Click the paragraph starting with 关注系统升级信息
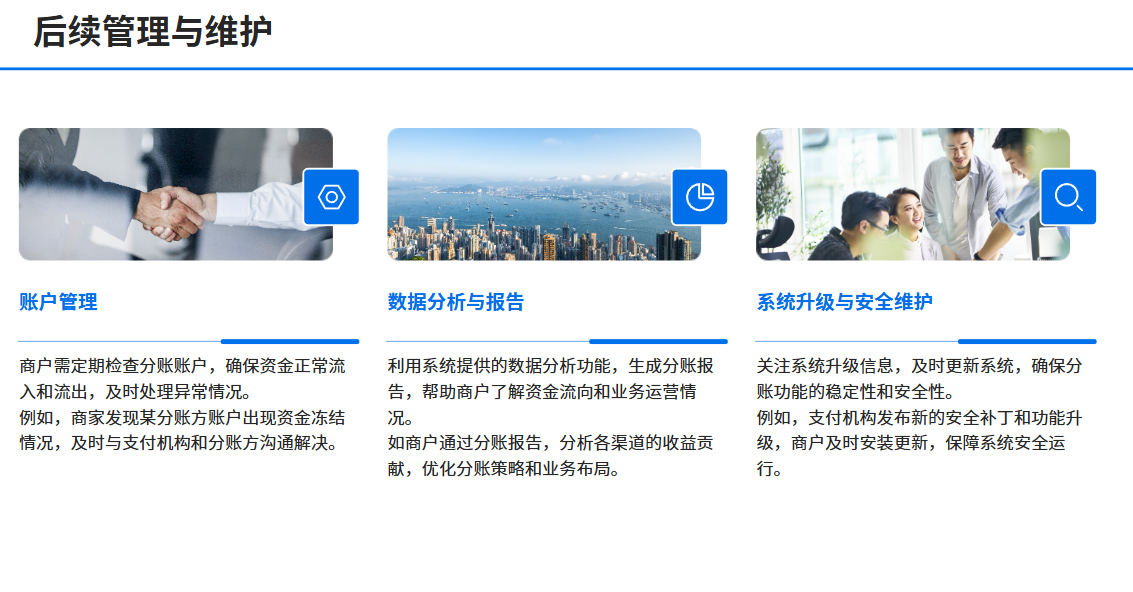The width and height of the screenshot is (1133, 592). coord(918,378)
